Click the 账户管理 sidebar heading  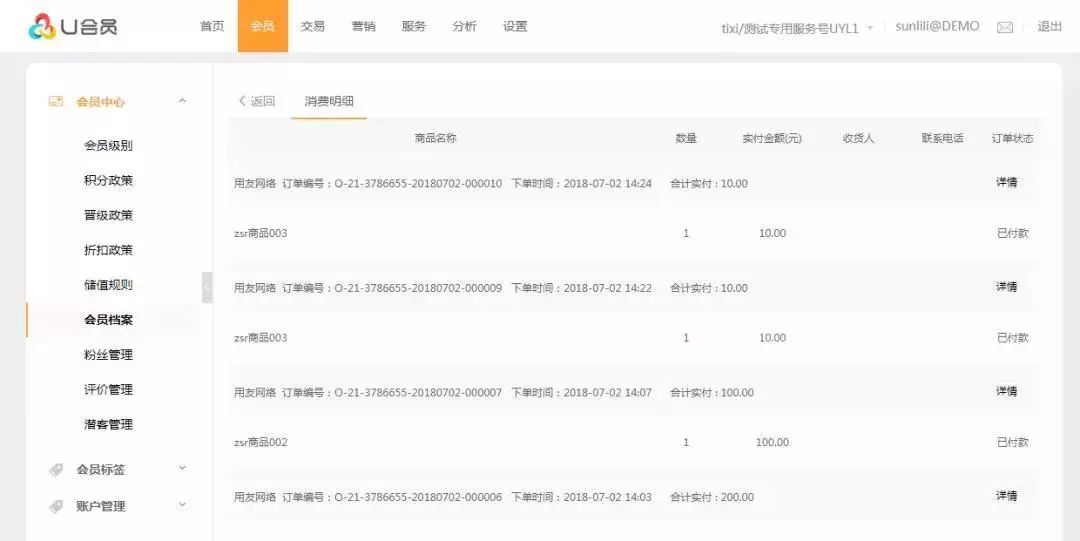click(101, 507)
